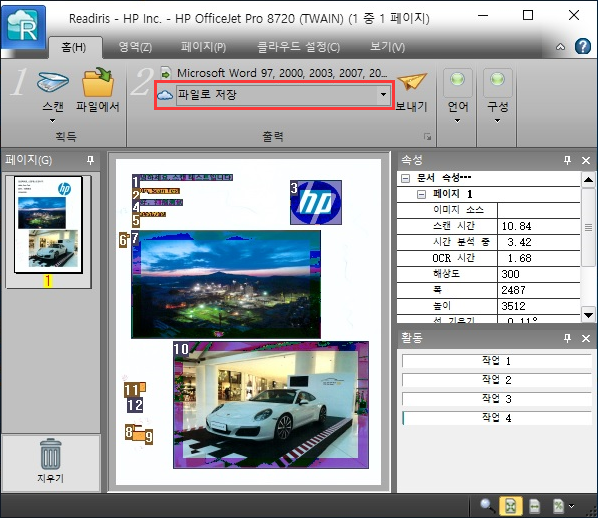Screen dimensions: 598x518
Task: Click the Delete (지우기) trash can icon
Action: (x=51, y=454)
